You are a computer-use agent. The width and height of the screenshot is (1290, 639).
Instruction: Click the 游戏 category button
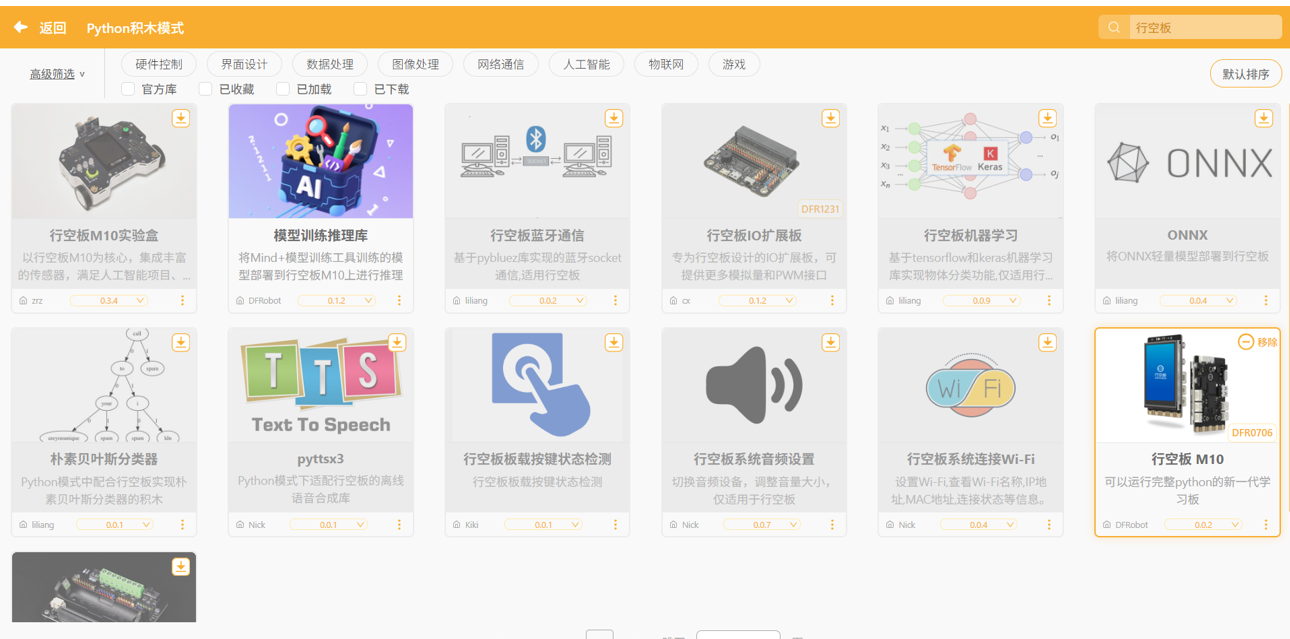click(x=734, y=64)
